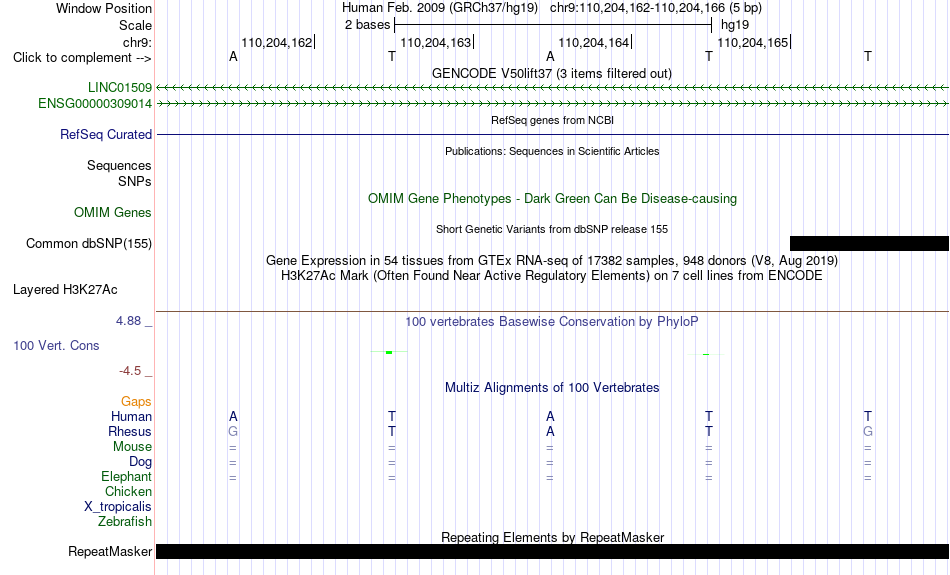Screen dimensions: 950x575
Task: Click the black RepeatMasker bar
Action: coord(553,551)
